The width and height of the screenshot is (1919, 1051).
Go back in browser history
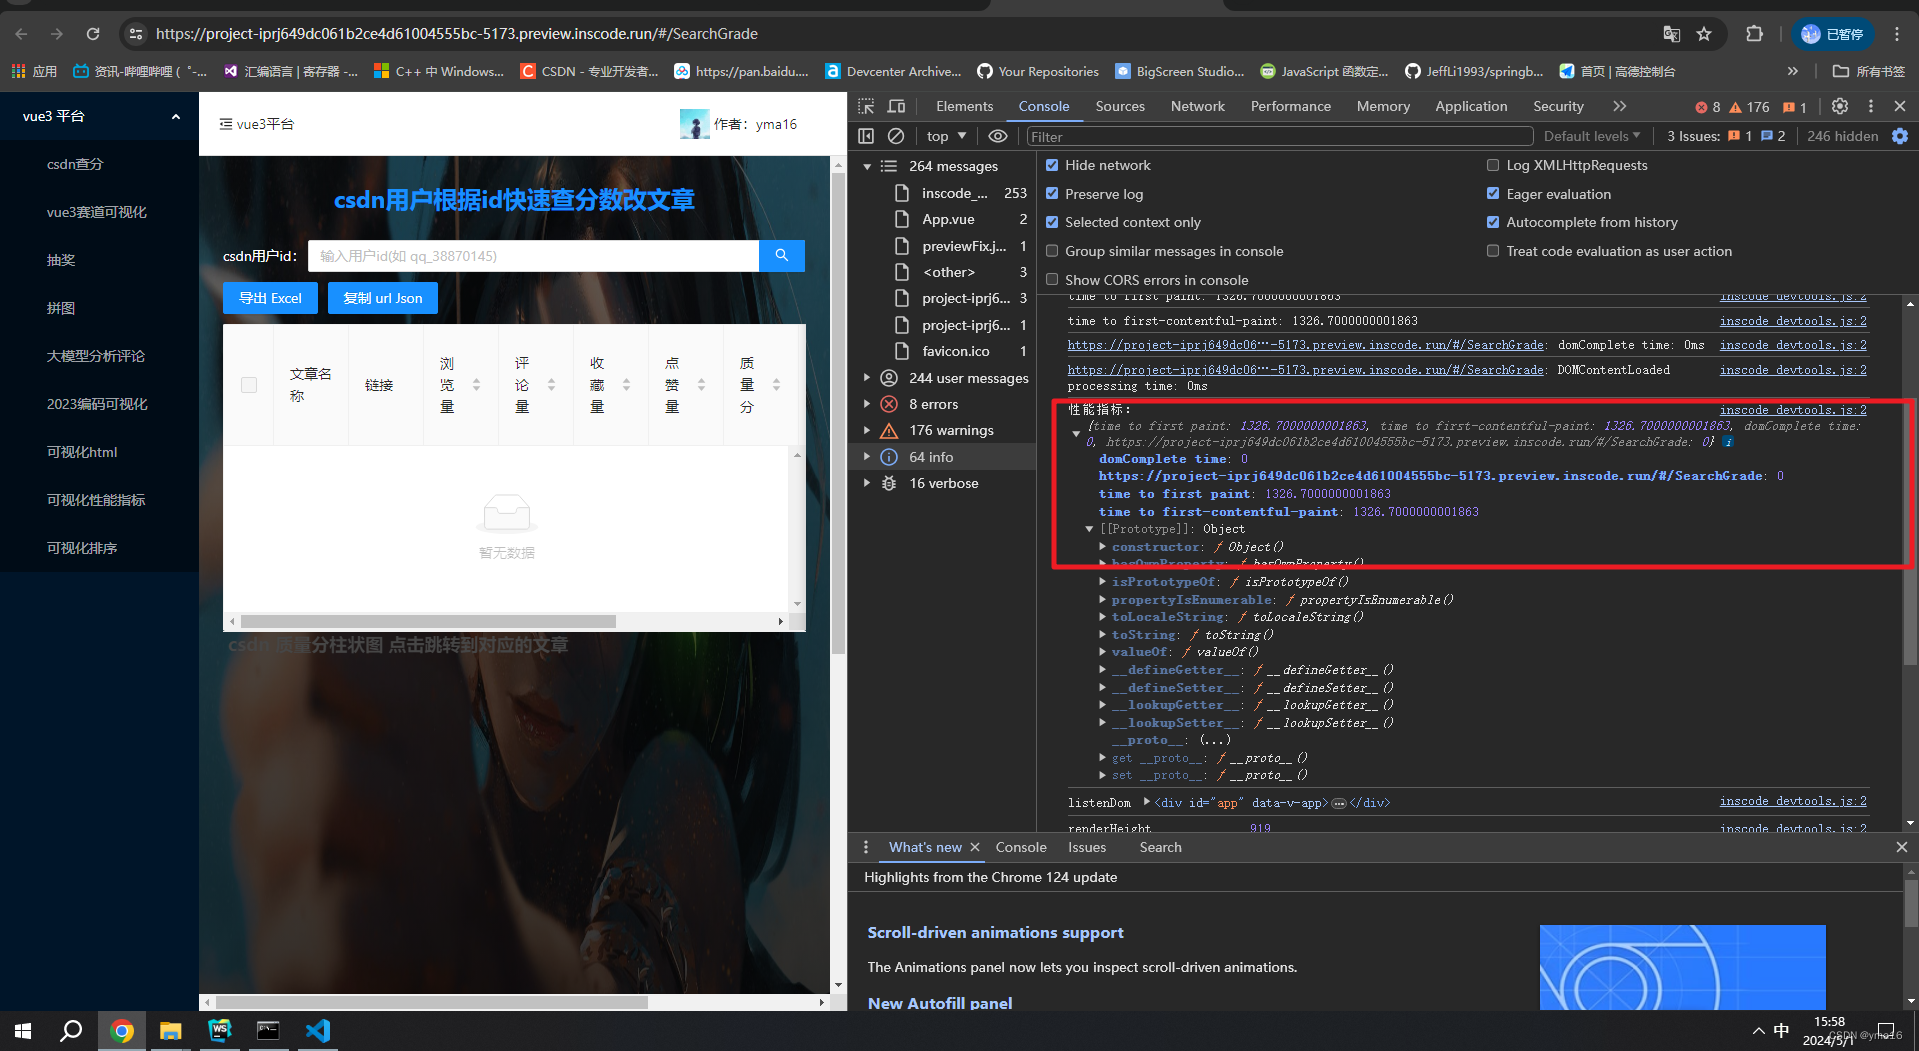pyautogui.click(x=21, y=34)
